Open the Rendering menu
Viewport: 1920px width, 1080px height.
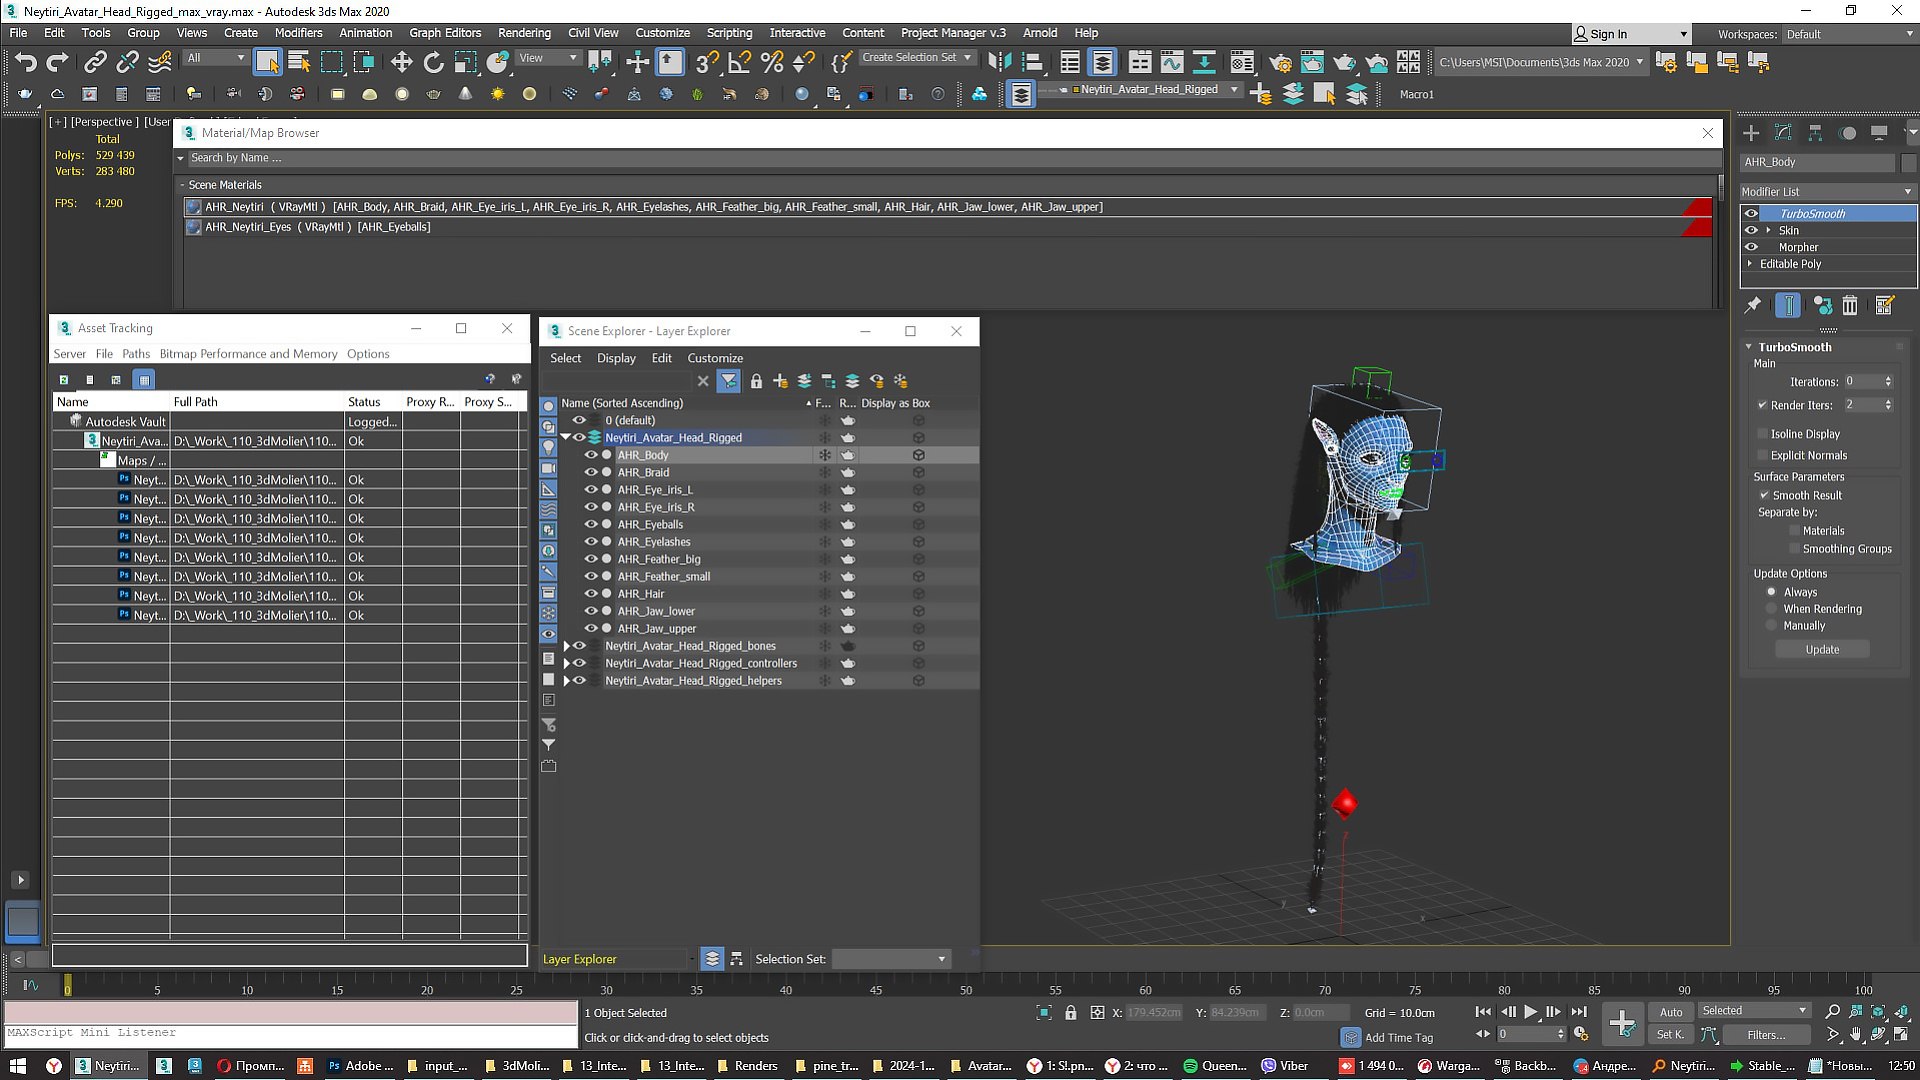click(x=524, y=33)
